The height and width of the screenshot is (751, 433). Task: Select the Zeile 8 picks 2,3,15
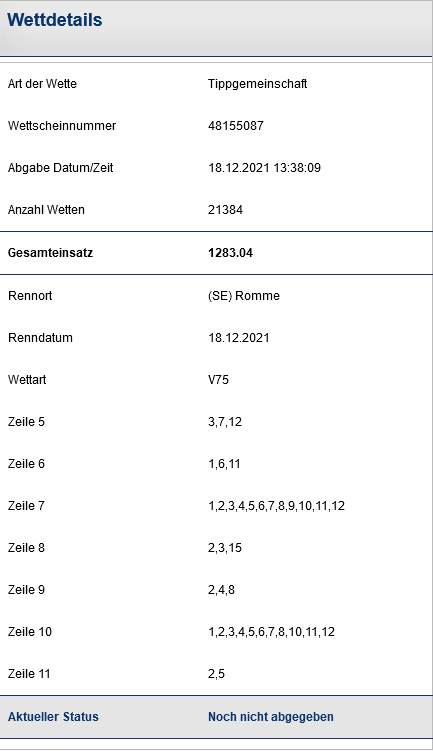(225, 548)
